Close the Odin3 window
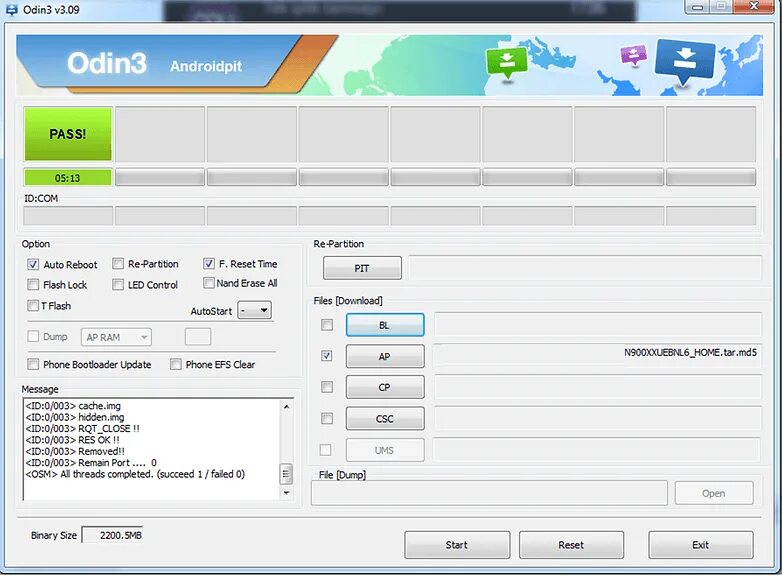Viewport: 782px width, 576px height. click(754, 6)
